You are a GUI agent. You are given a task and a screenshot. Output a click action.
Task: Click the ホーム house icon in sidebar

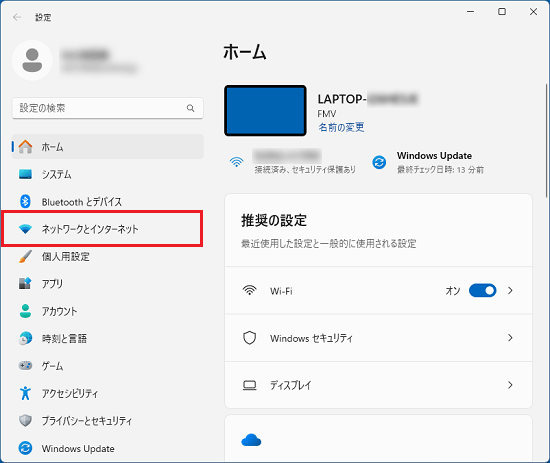click(25, 147)
